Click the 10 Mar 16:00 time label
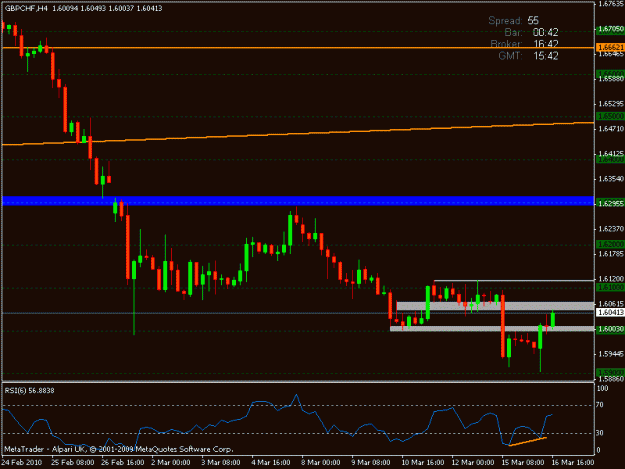The height and width of the screenshot is (469, 625). (x=423, y=462)
